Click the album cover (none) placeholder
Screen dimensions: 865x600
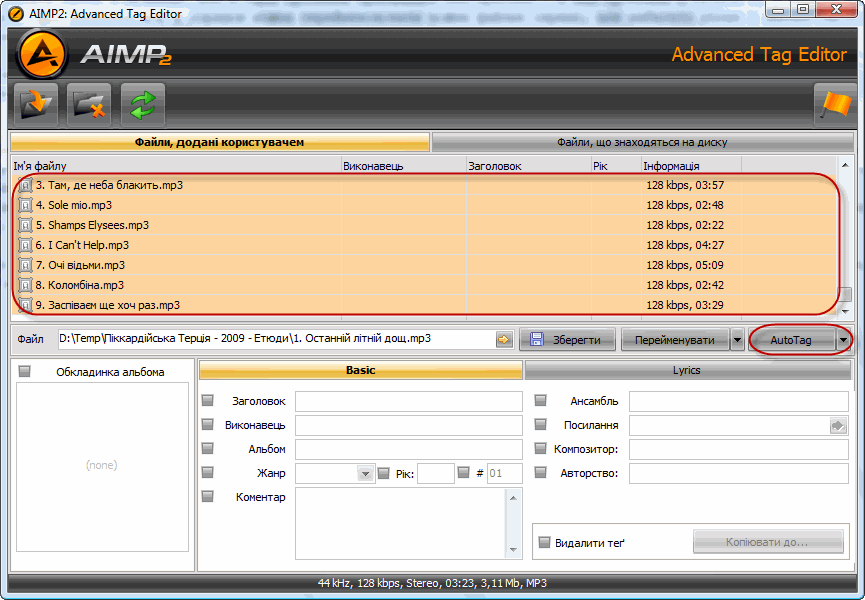pos(102,466)
